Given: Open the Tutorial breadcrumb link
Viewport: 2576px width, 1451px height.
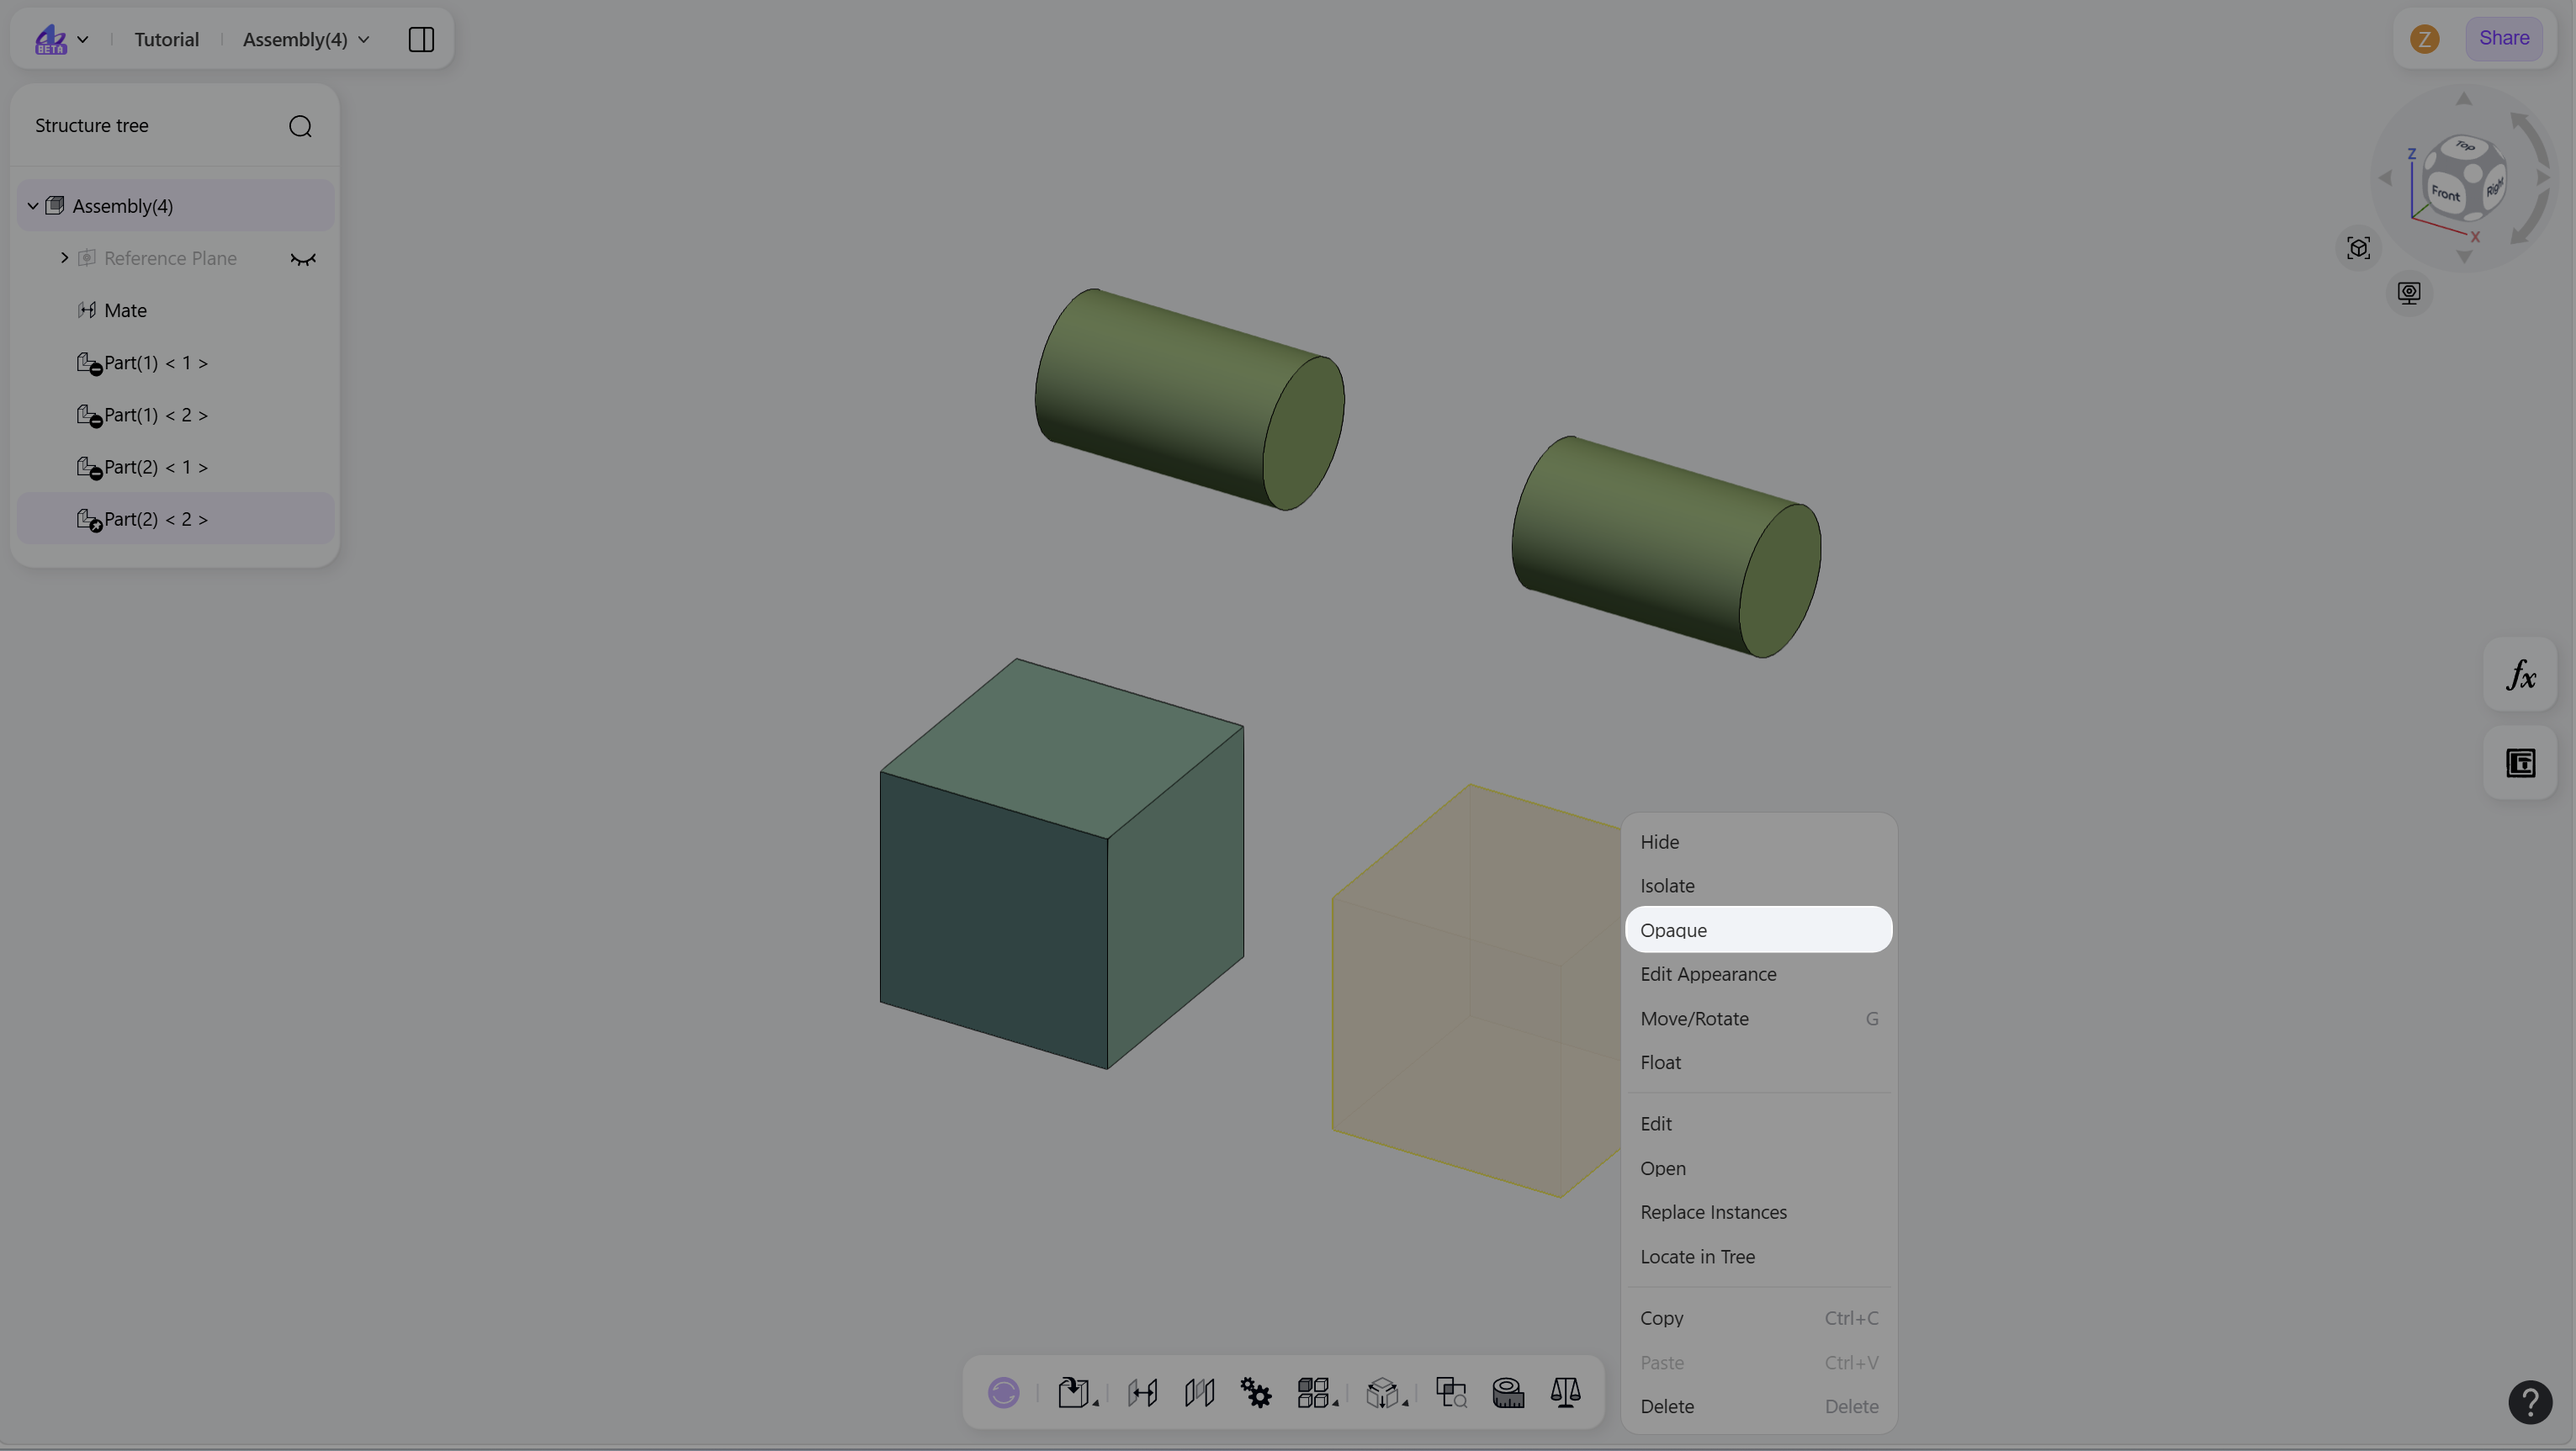Looking at the screenshot, I should pos(166,39).
